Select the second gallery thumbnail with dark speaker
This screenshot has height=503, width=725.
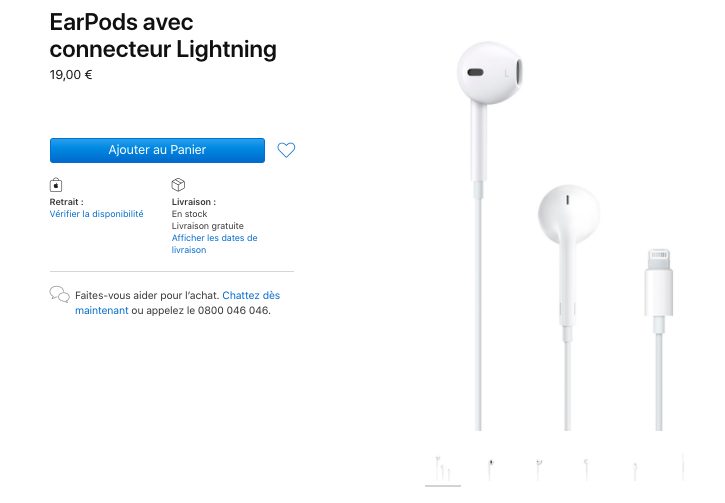tap(491, 469)
